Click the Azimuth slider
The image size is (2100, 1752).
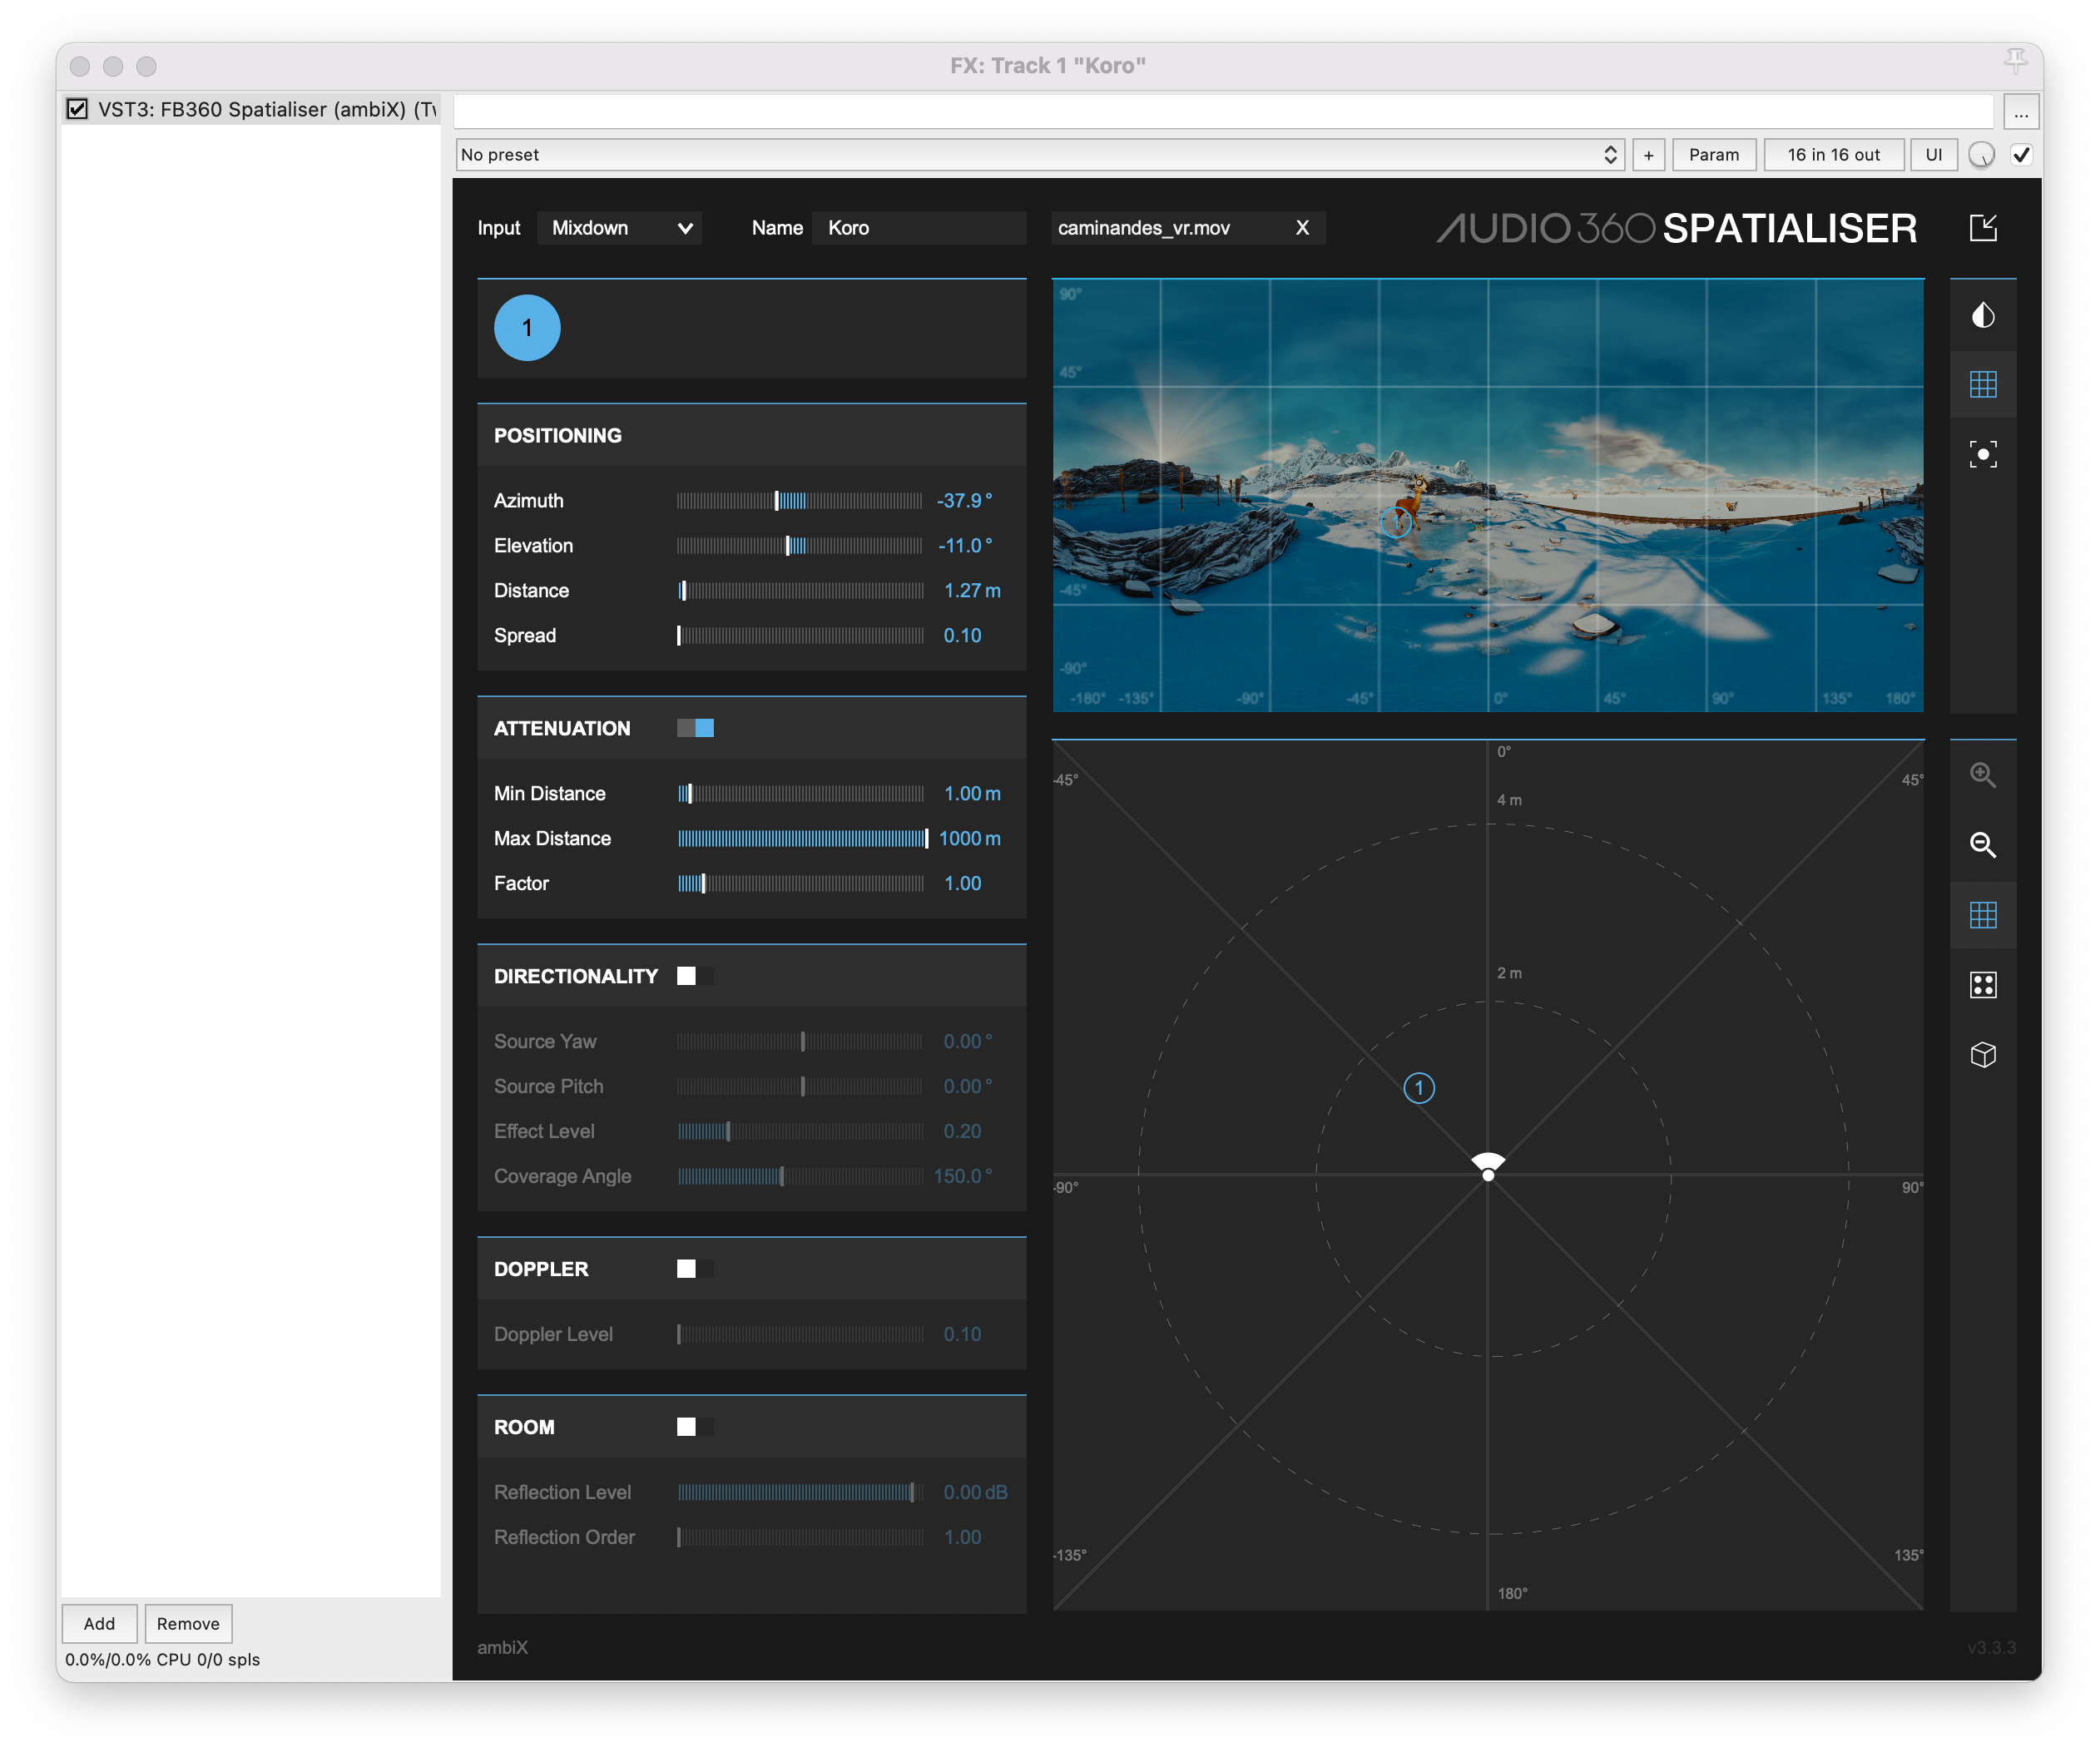pos(799,501)
